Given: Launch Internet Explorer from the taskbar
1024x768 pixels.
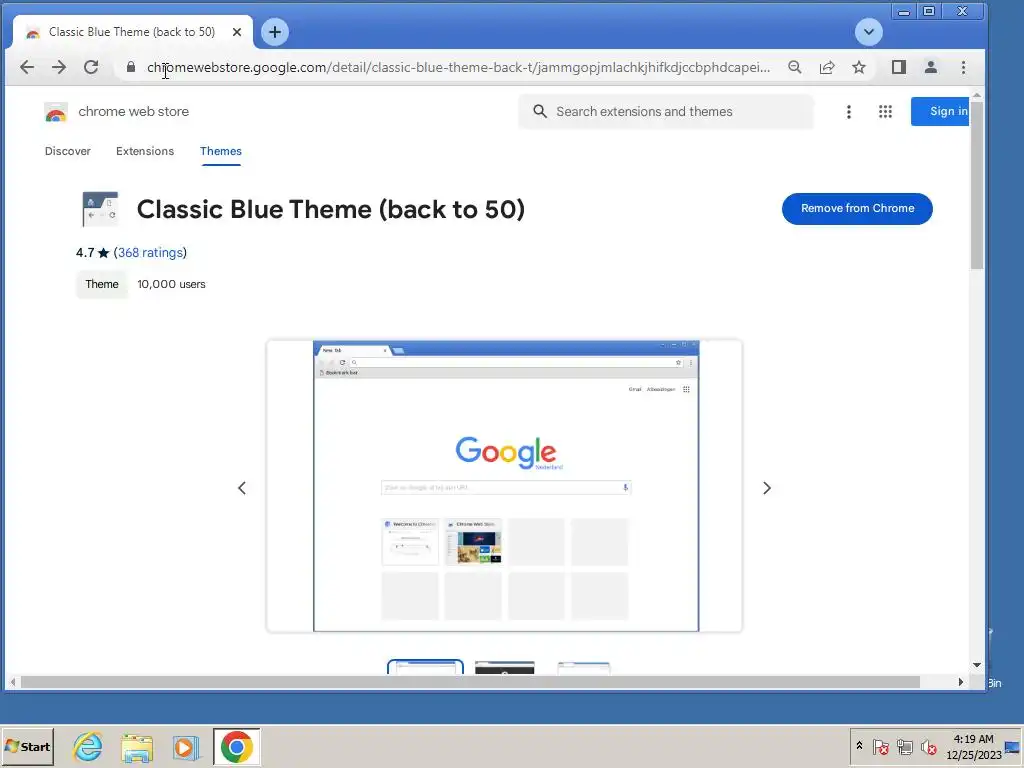Looking at the screenshot, I should click(88, 746).
